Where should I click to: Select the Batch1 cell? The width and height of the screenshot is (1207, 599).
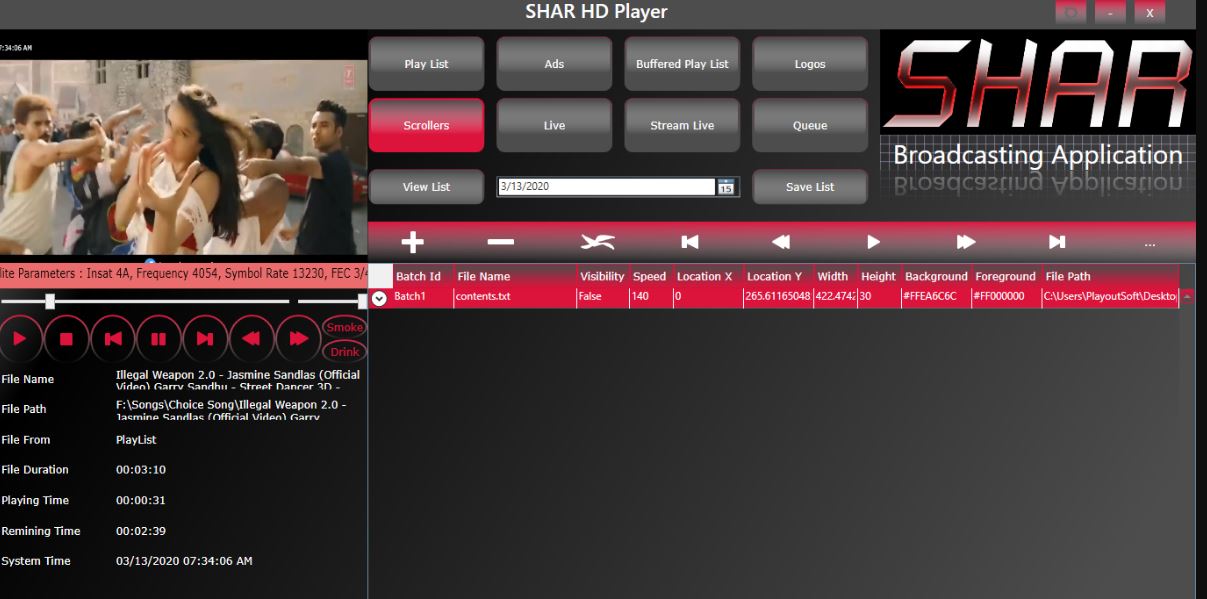tap(423, 297)
